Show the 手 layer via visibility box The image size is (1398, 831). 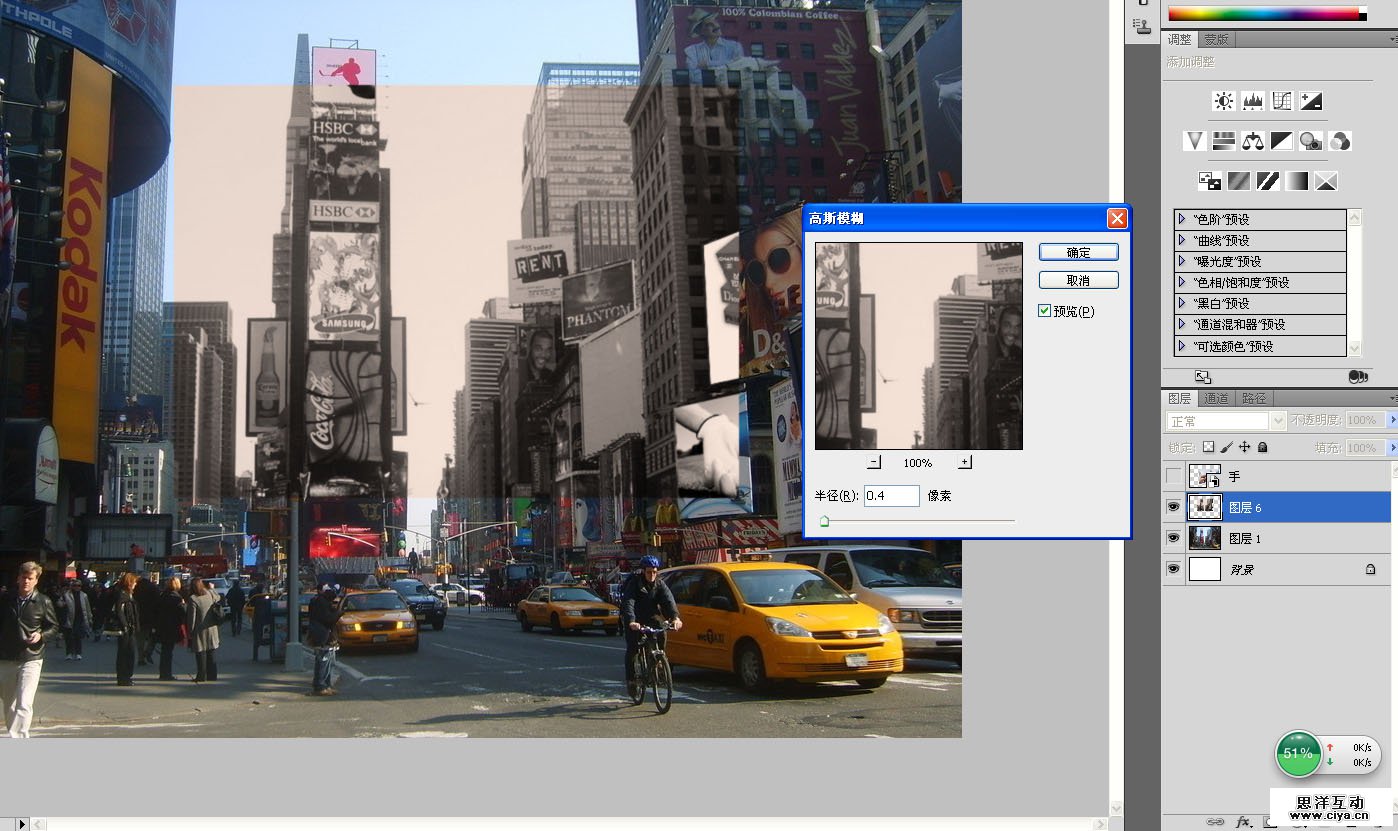(1174, 477)
